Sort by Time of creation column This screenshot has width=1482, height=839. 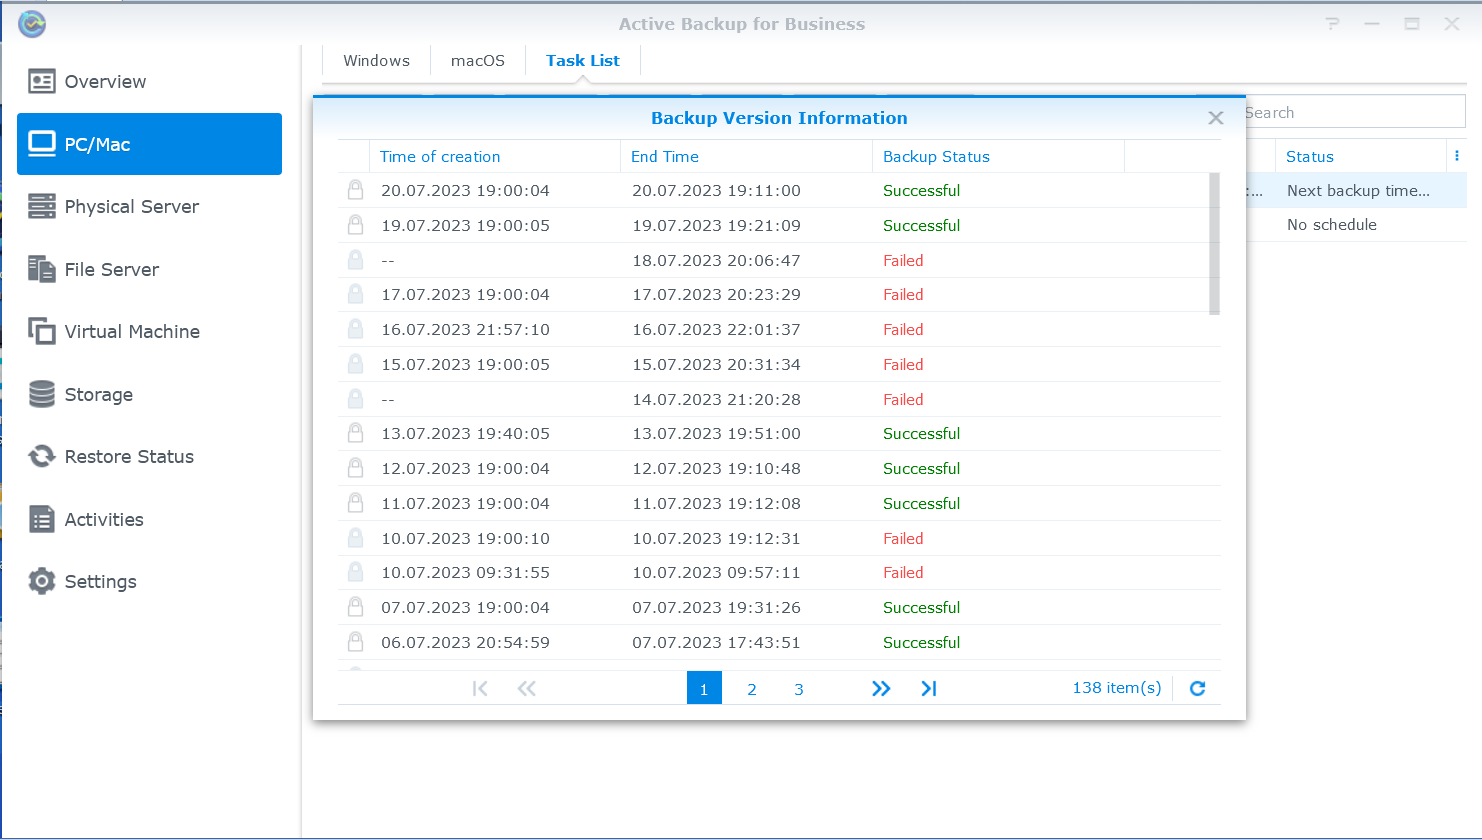(494, 156)
